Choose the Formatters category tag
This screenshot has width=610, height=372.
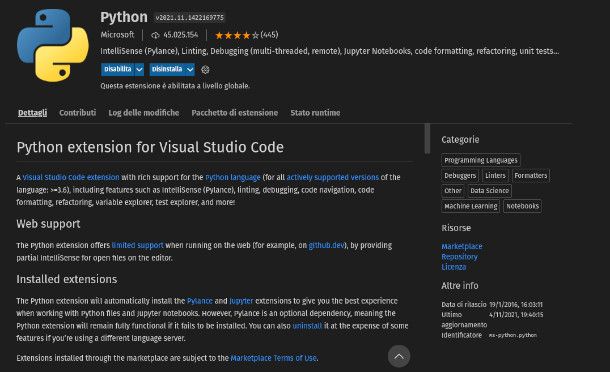coord(531,175)
